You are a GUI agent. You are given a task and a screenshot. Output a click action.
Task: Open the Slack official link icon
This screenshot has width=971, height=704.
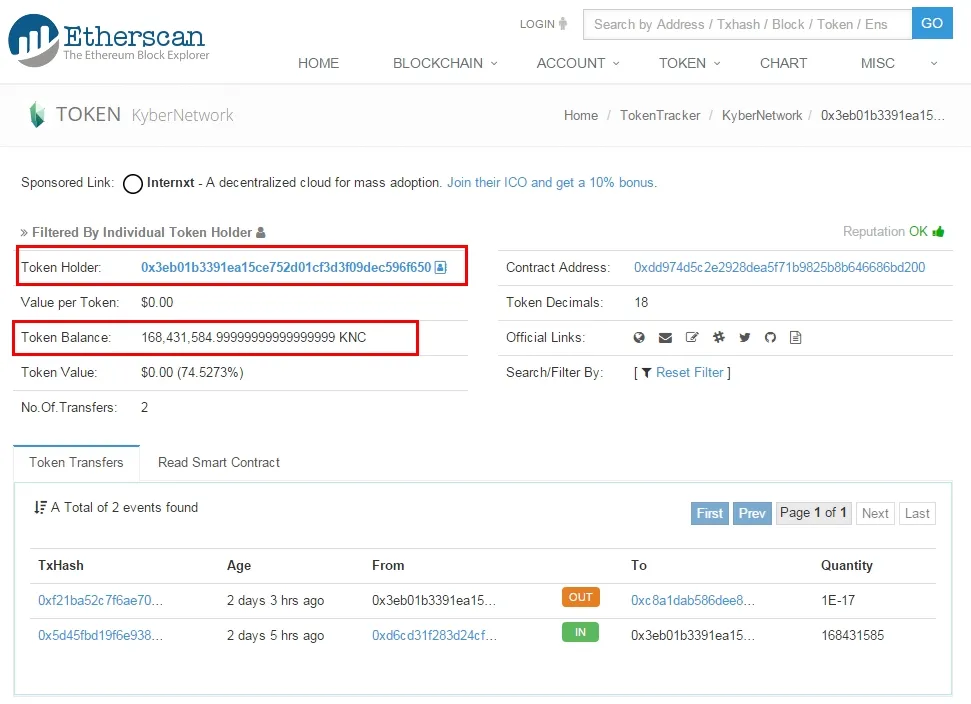[x=718, y=337]
